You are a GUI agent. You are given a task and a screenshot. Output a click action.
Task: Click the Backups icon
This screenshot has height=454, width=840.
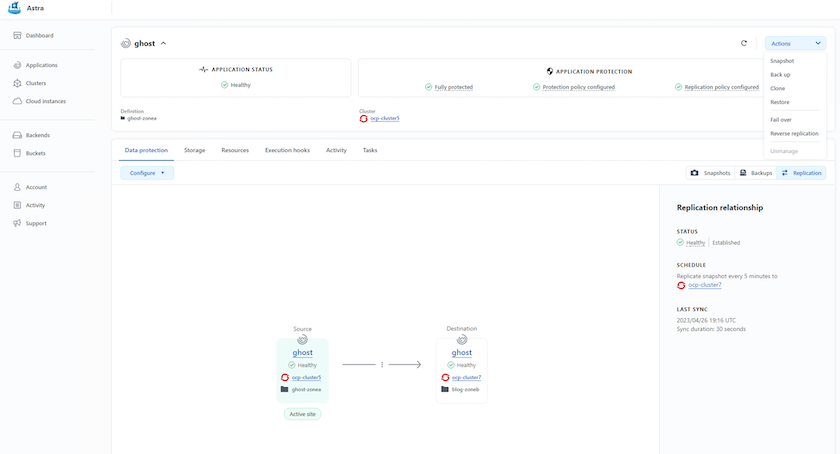[743, 173]
